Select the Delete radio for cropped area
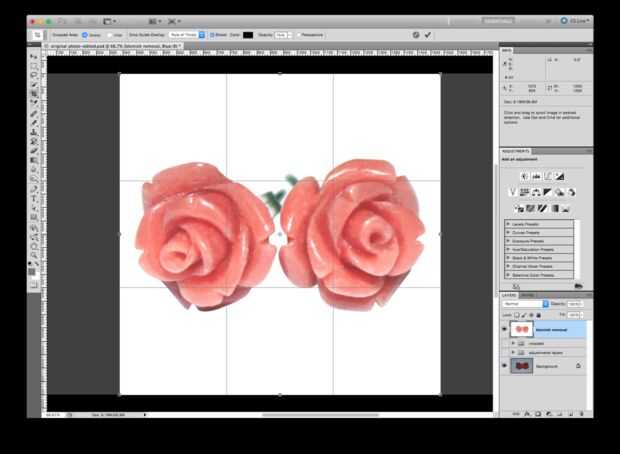620x454 pixels. pos(85,35)
